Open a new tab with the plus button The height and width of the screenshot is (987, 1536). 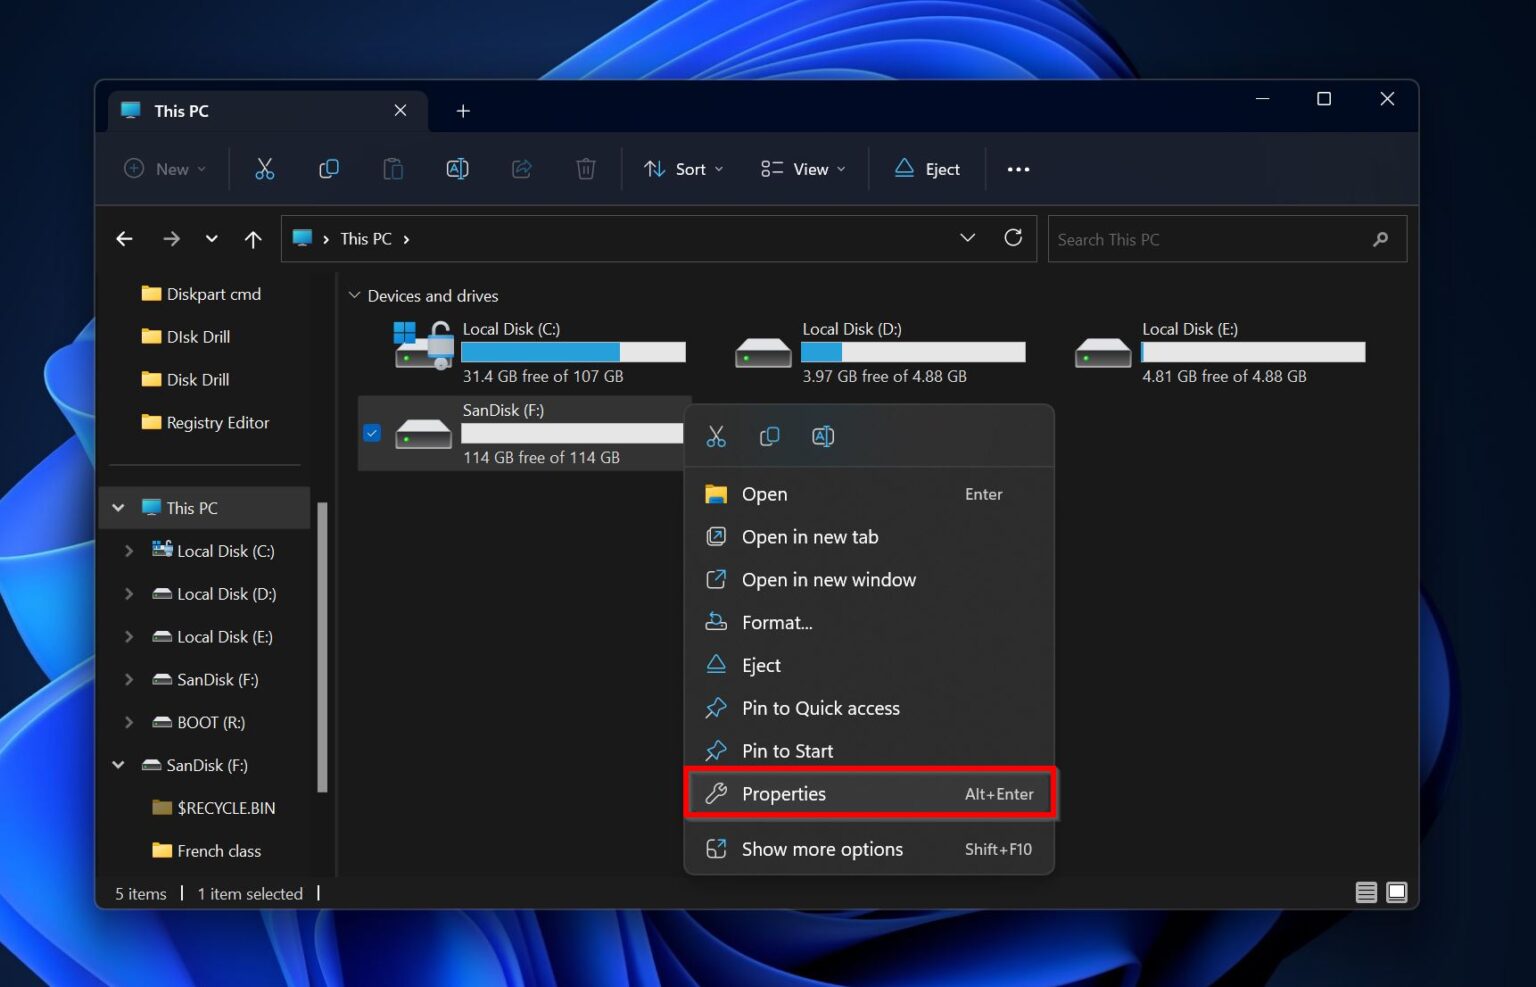pyautogui.click(x=463, y=110)
